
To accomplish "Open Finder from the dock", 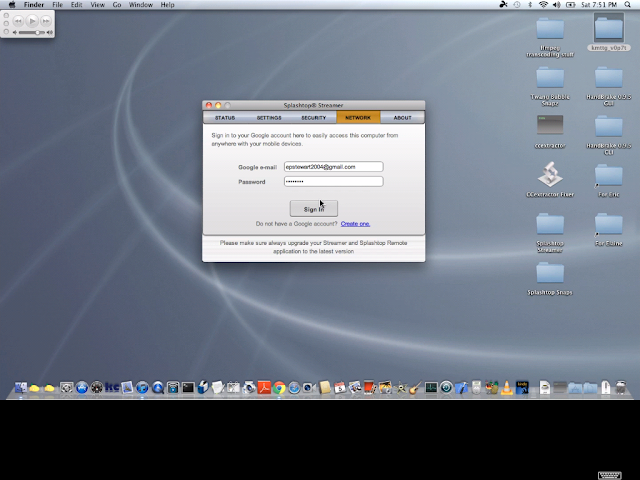I will (x=20, y=387).
